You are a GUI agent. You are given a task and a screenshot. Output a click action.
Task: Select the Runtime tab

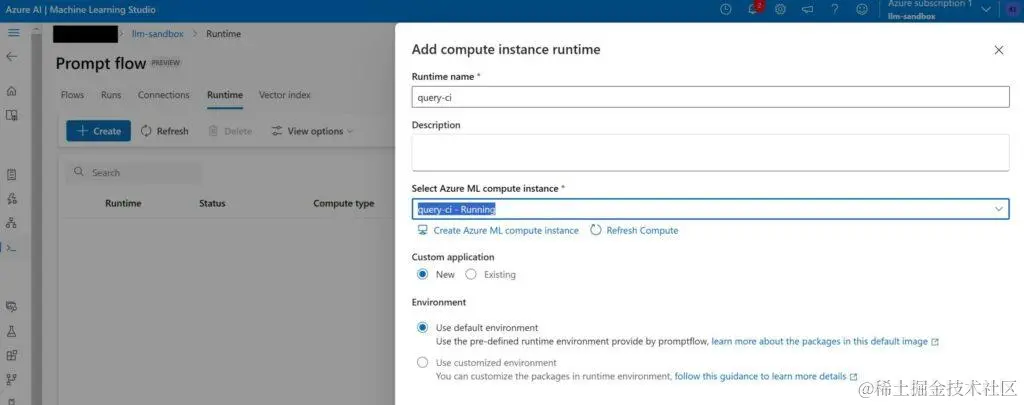coord(225,95)
